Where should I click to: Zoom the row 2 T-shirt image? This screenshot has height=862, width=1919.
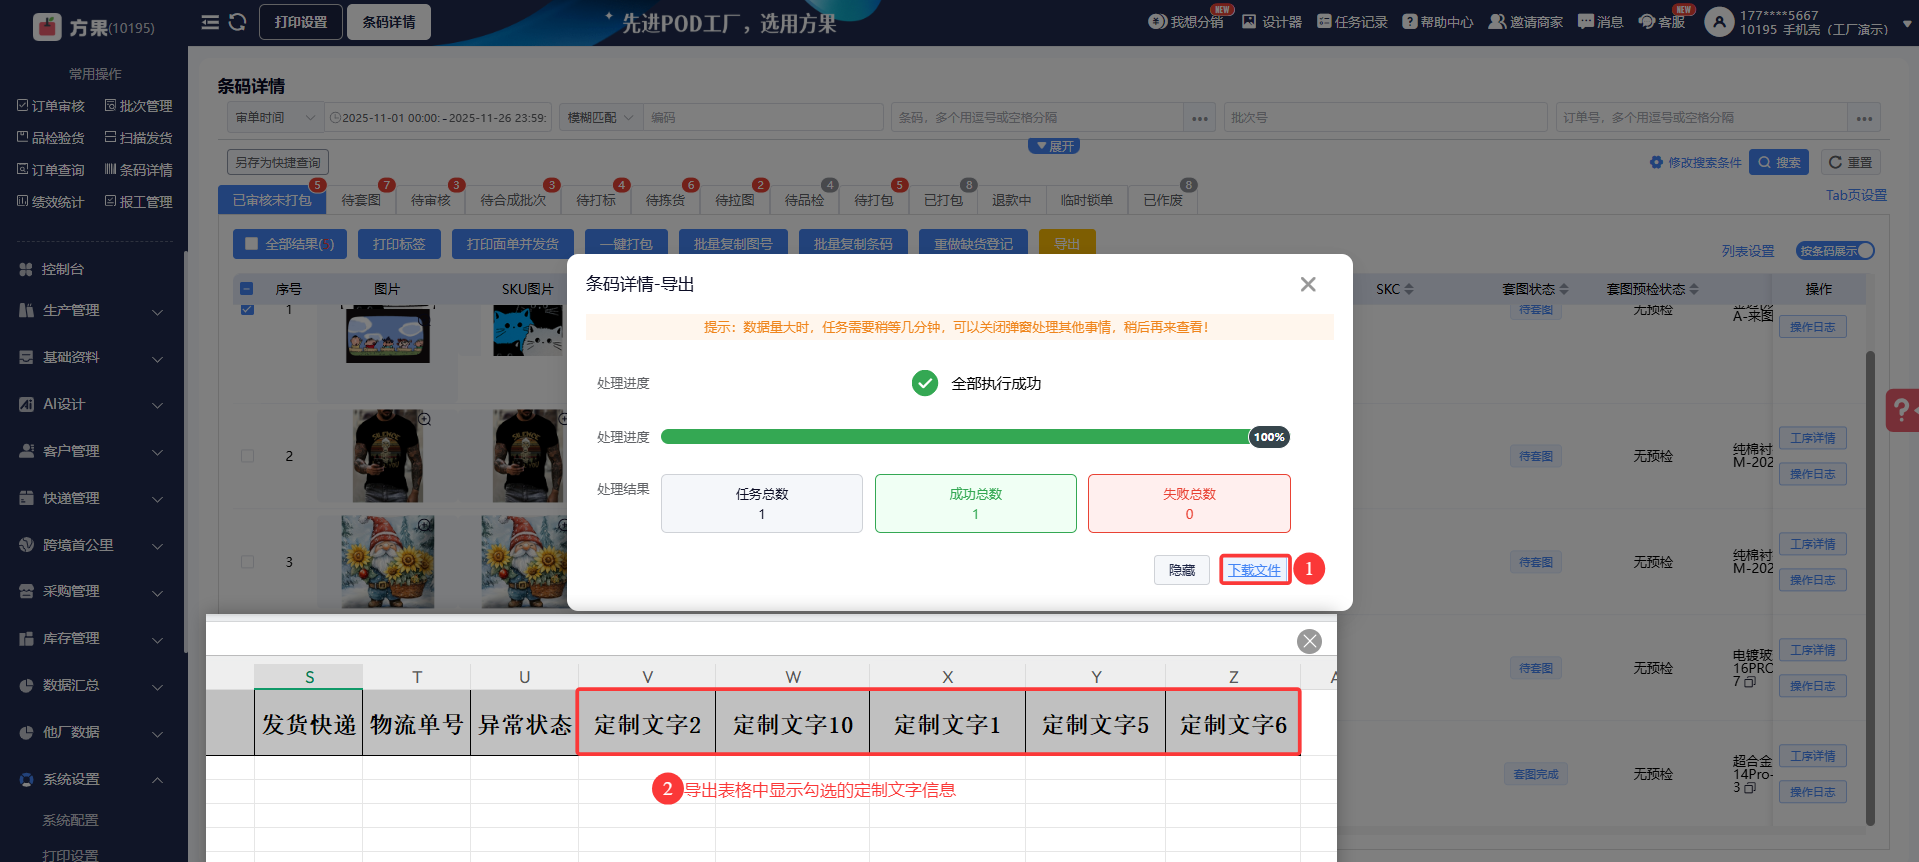pyautogui.click(x=424, y=419)
